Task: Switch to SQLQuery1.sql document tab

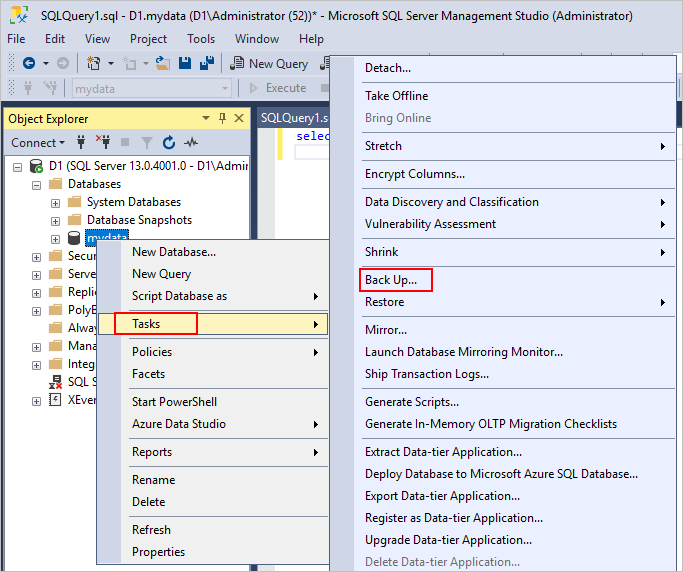Action: coord(294,118)
